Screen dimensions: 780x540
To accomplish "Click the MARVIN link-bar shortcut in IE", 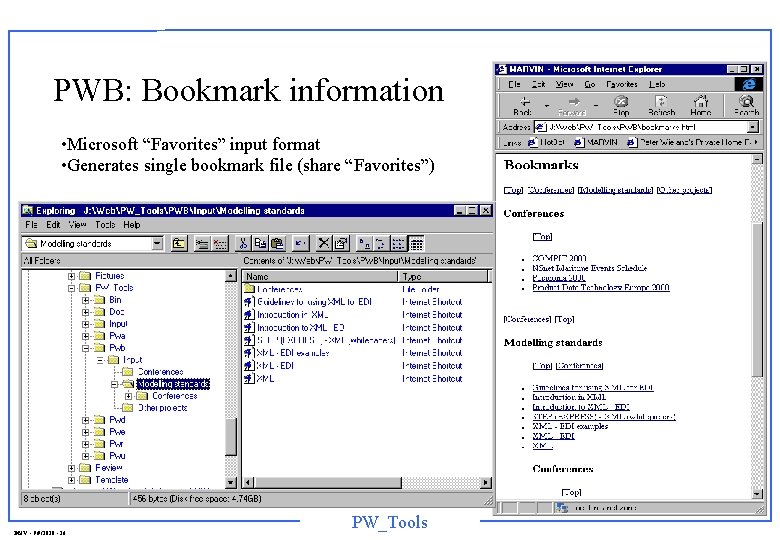I will point(595,142).
